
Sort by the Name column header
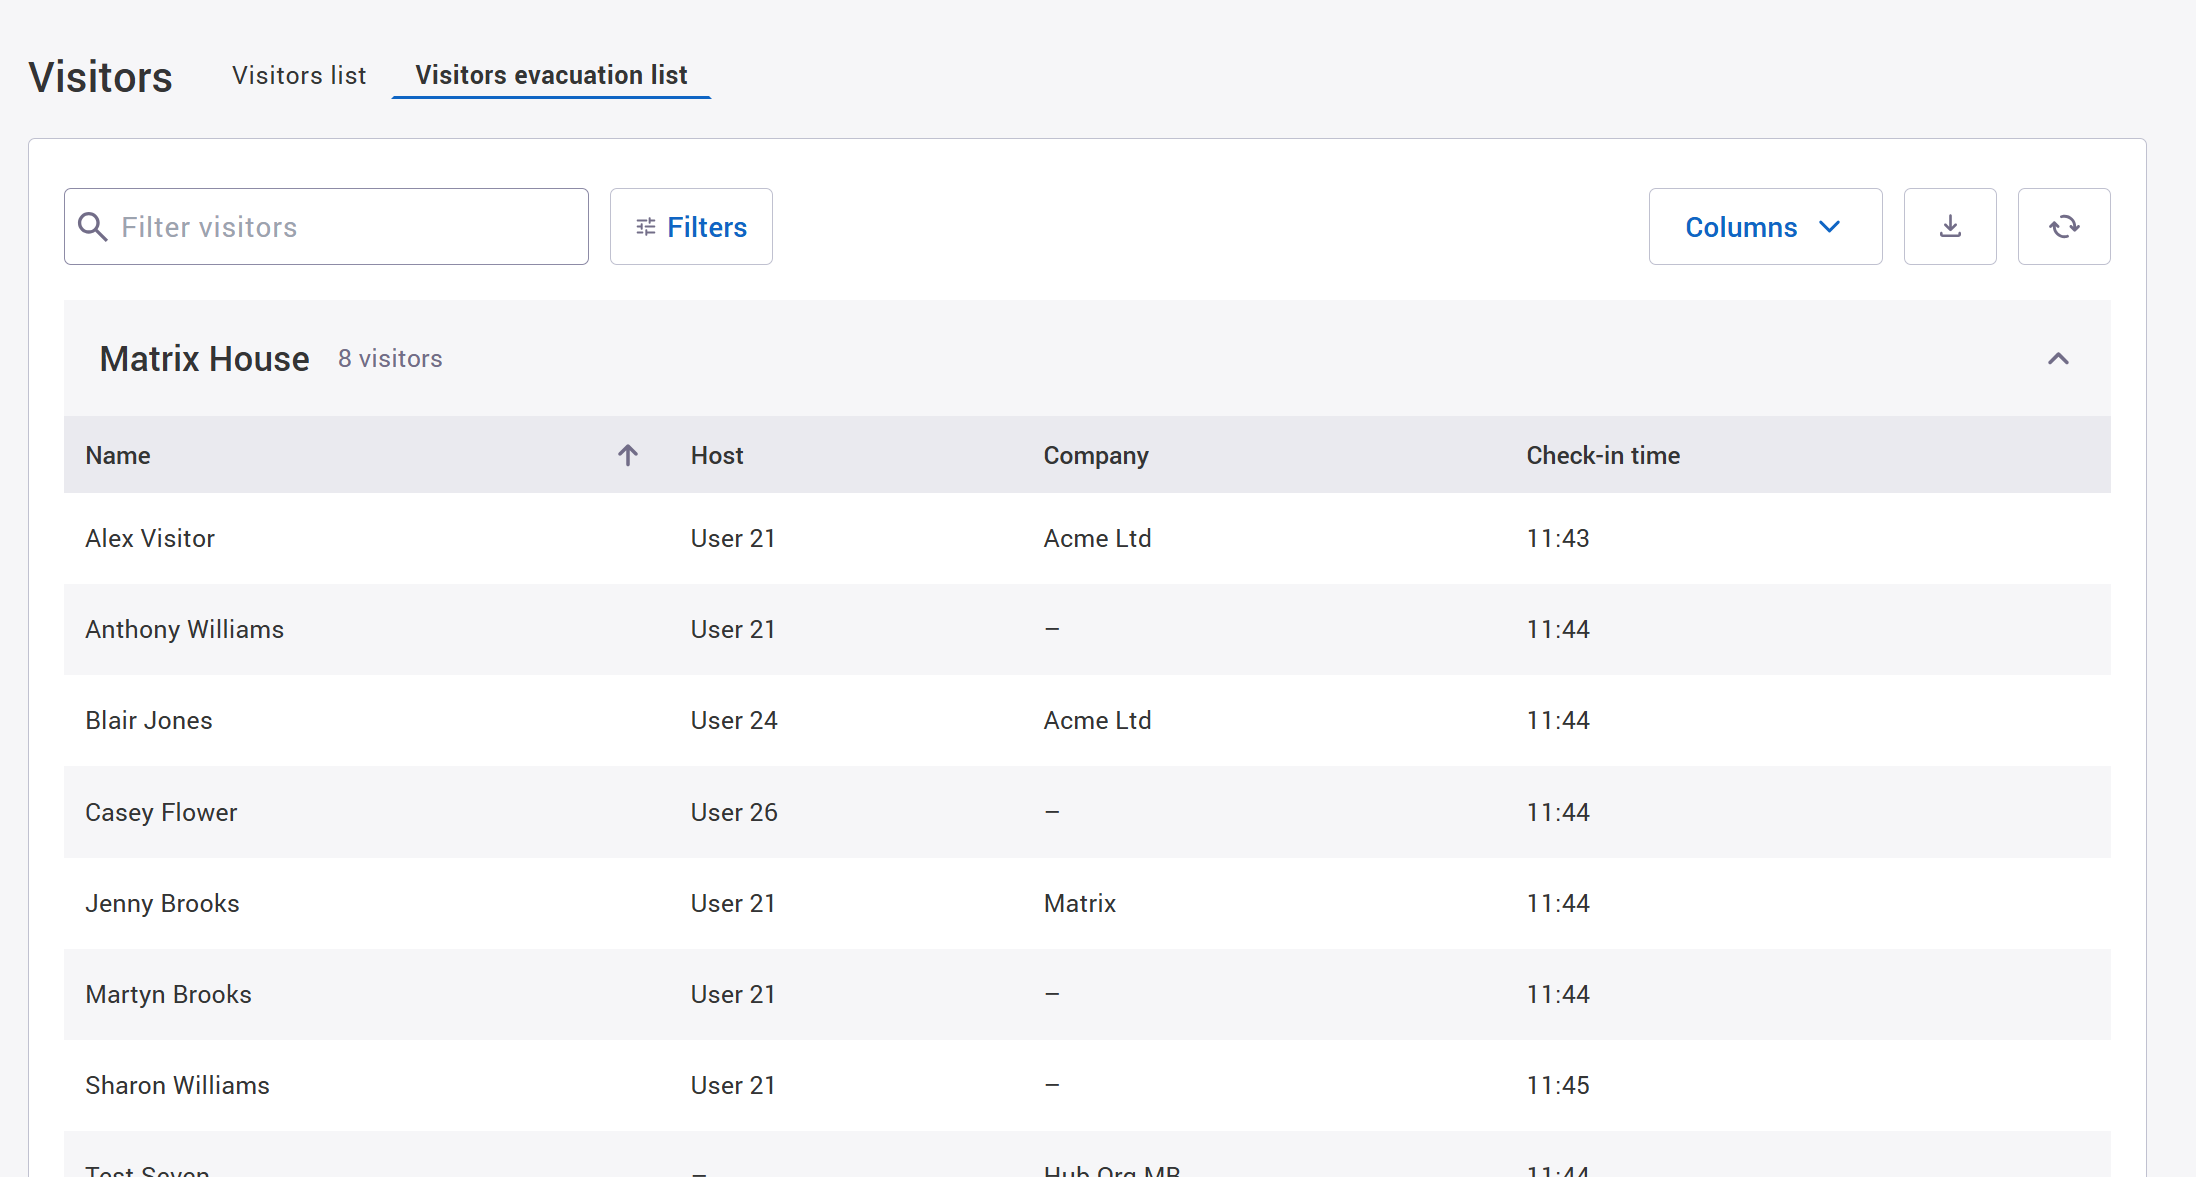pos(118,456)
